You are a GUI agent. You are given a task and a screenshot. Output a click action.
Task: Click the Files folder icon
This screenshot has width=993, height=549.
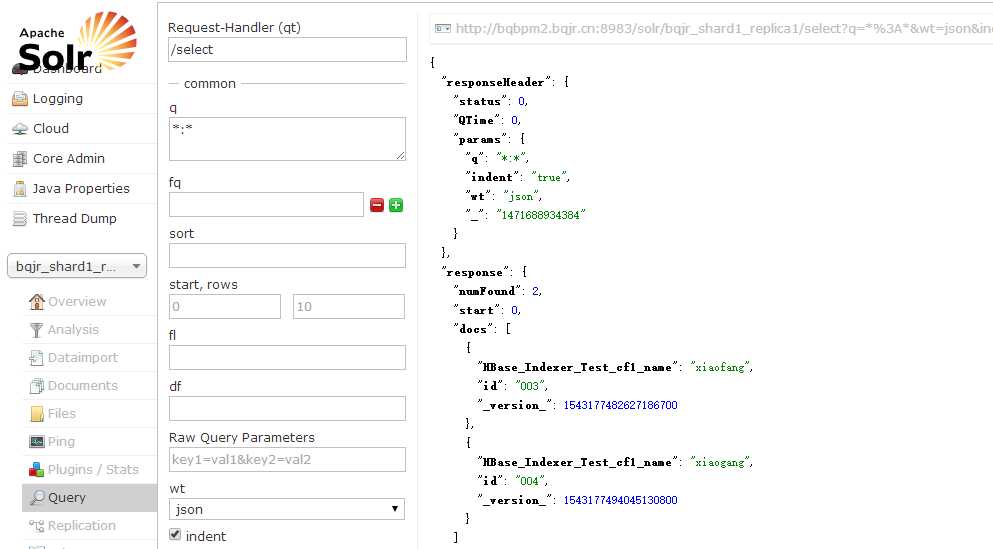(x=37, y=413)
